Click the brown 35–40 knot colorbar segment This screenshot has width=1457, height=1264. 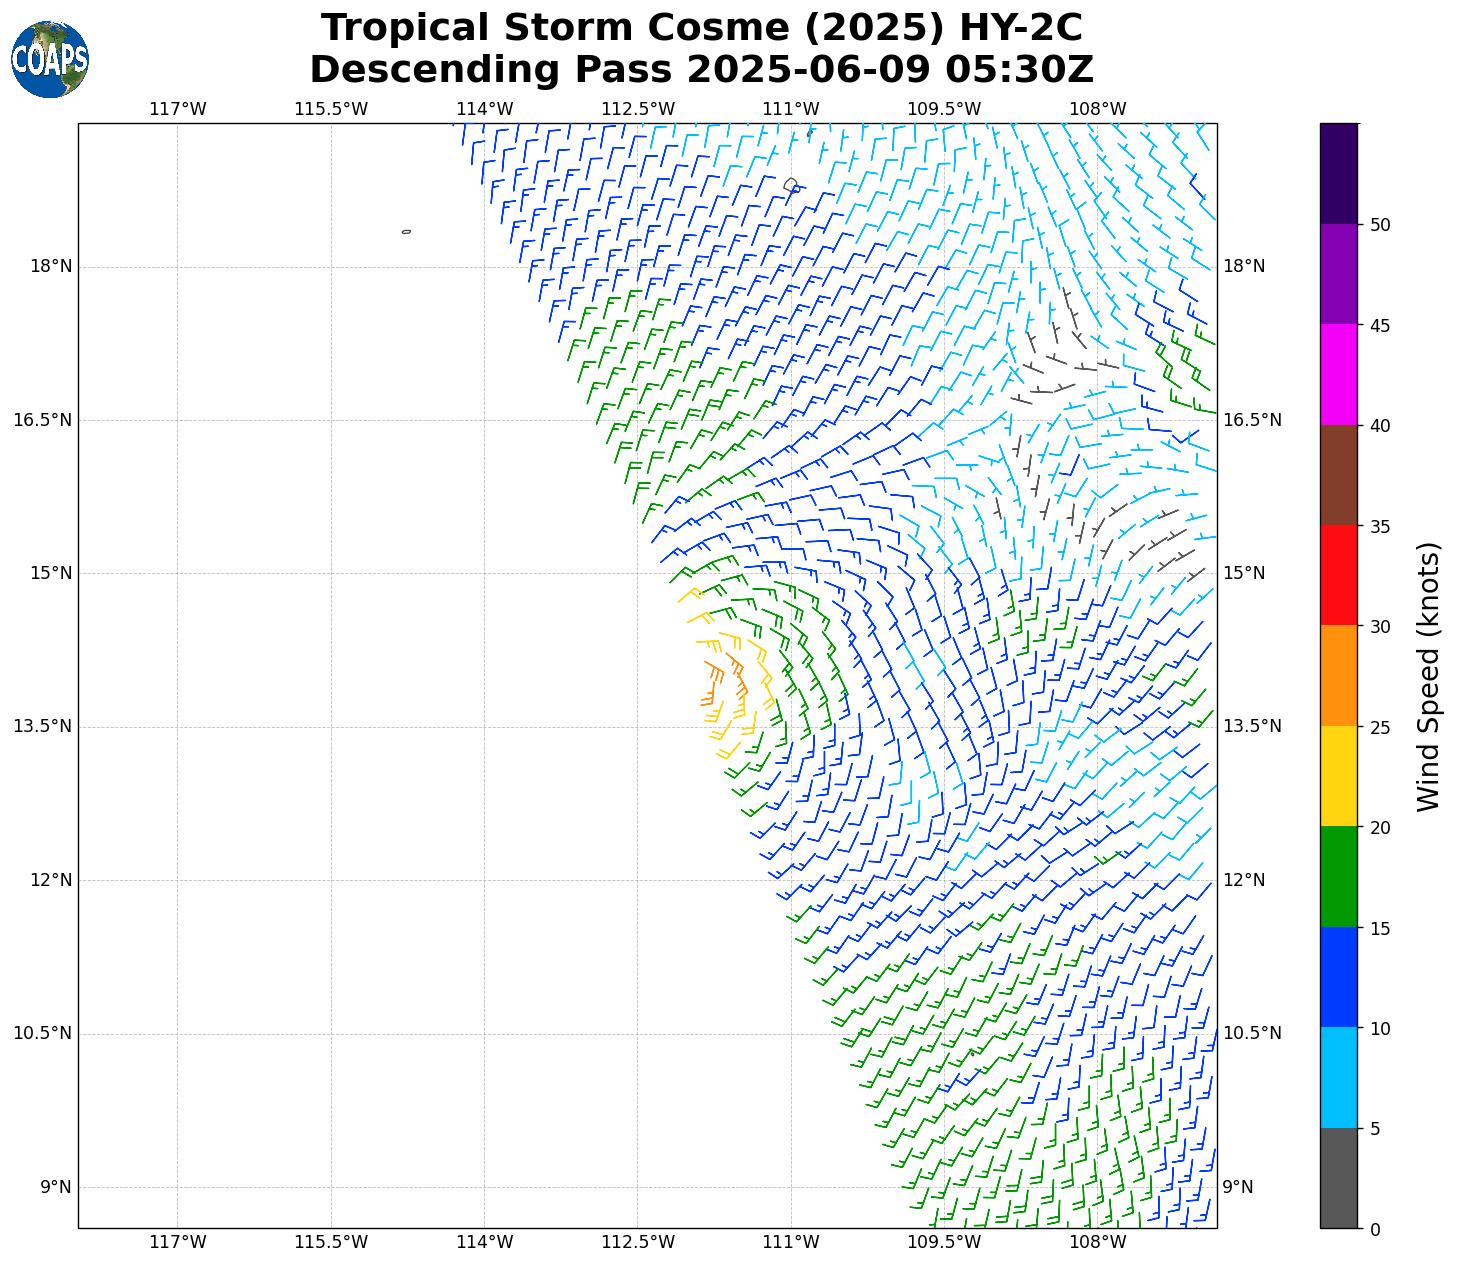[1338, 475]
